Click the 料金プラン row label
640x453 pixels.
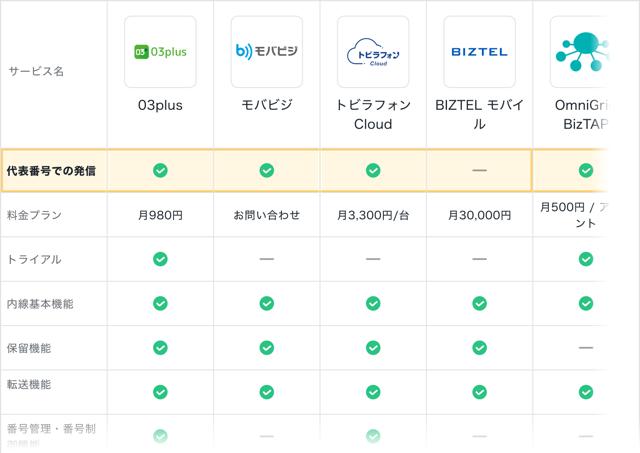click(x=34, y=215)
